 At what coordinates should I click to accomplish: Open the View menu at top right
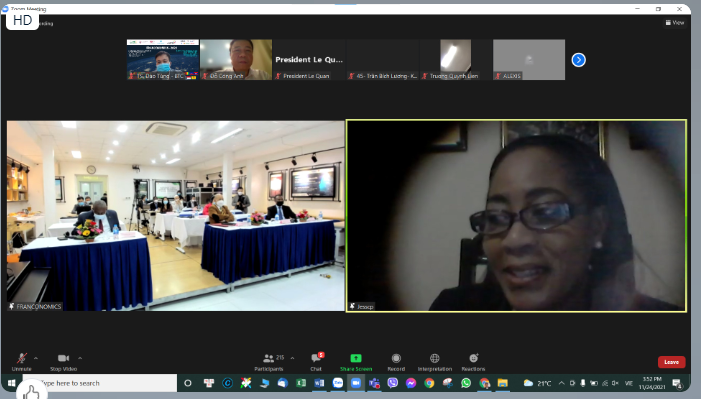pyautogui.click(x=675, y=22)
